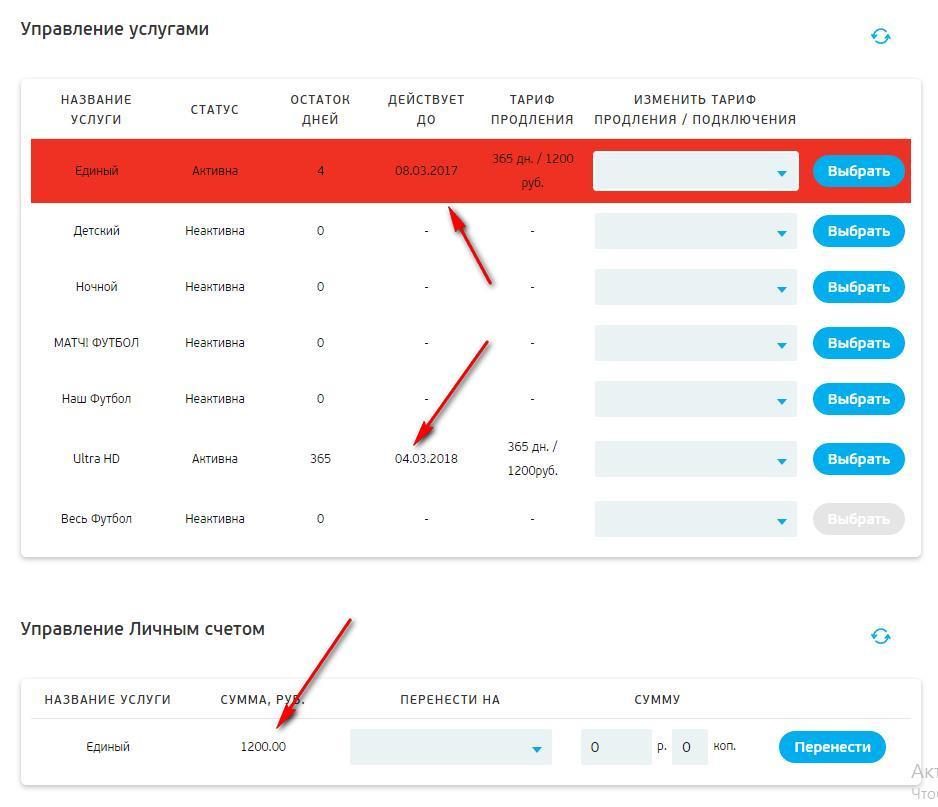Click Выбрать for the Ночной service
The image size is (938, 807).
[x=858, y=287]
